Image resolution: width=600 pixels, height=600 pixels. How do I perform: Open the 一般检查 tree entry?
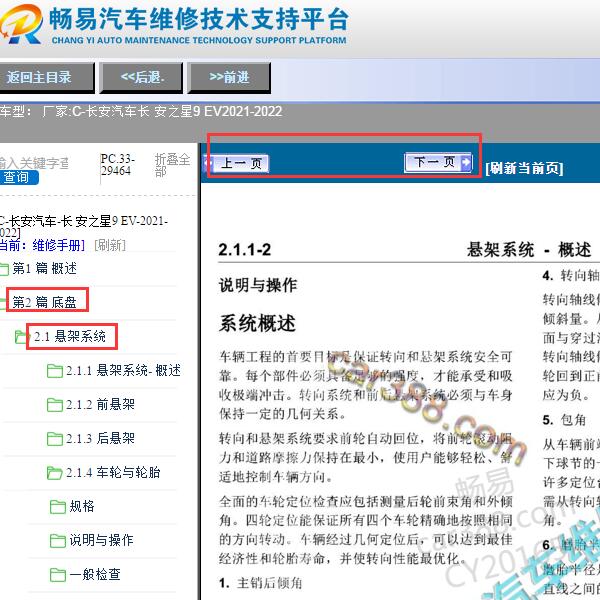click(95, 574)
